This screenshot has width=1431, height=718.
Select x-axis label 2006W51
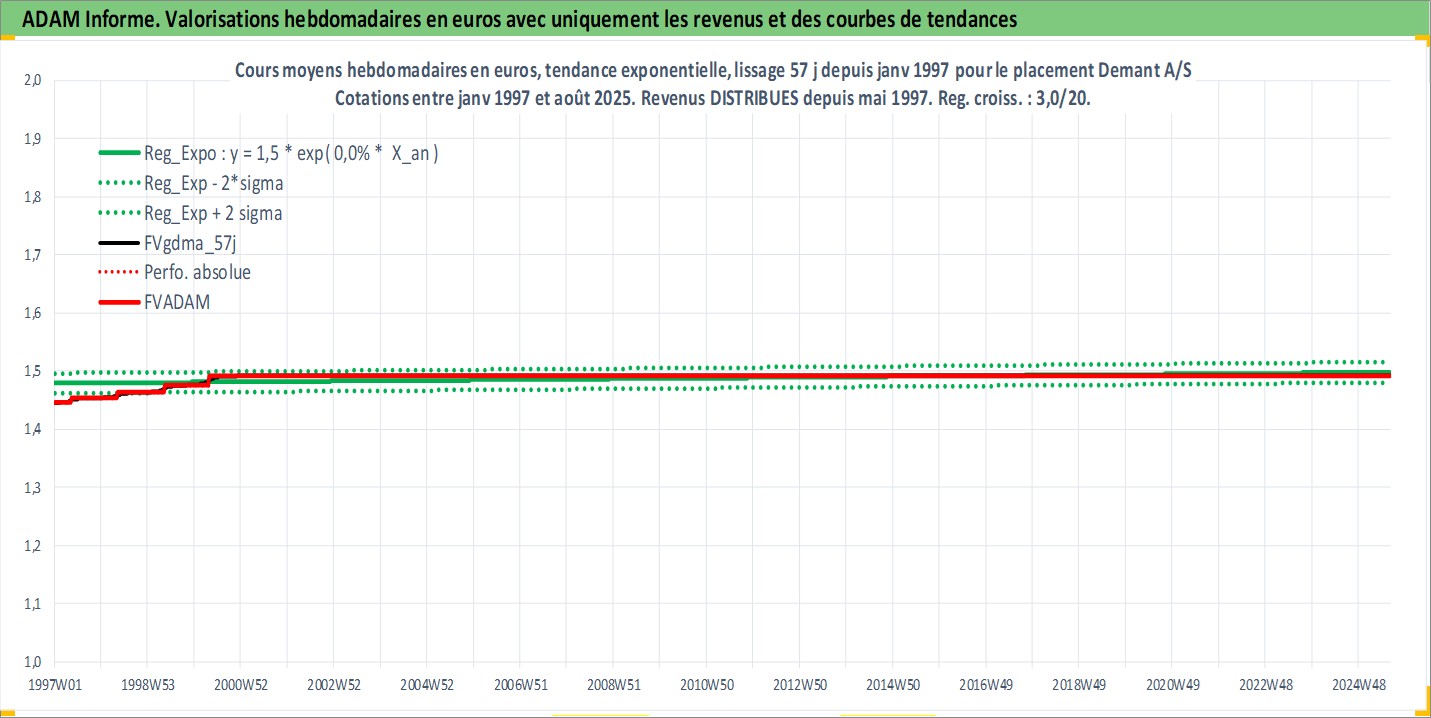click(520, 685)
